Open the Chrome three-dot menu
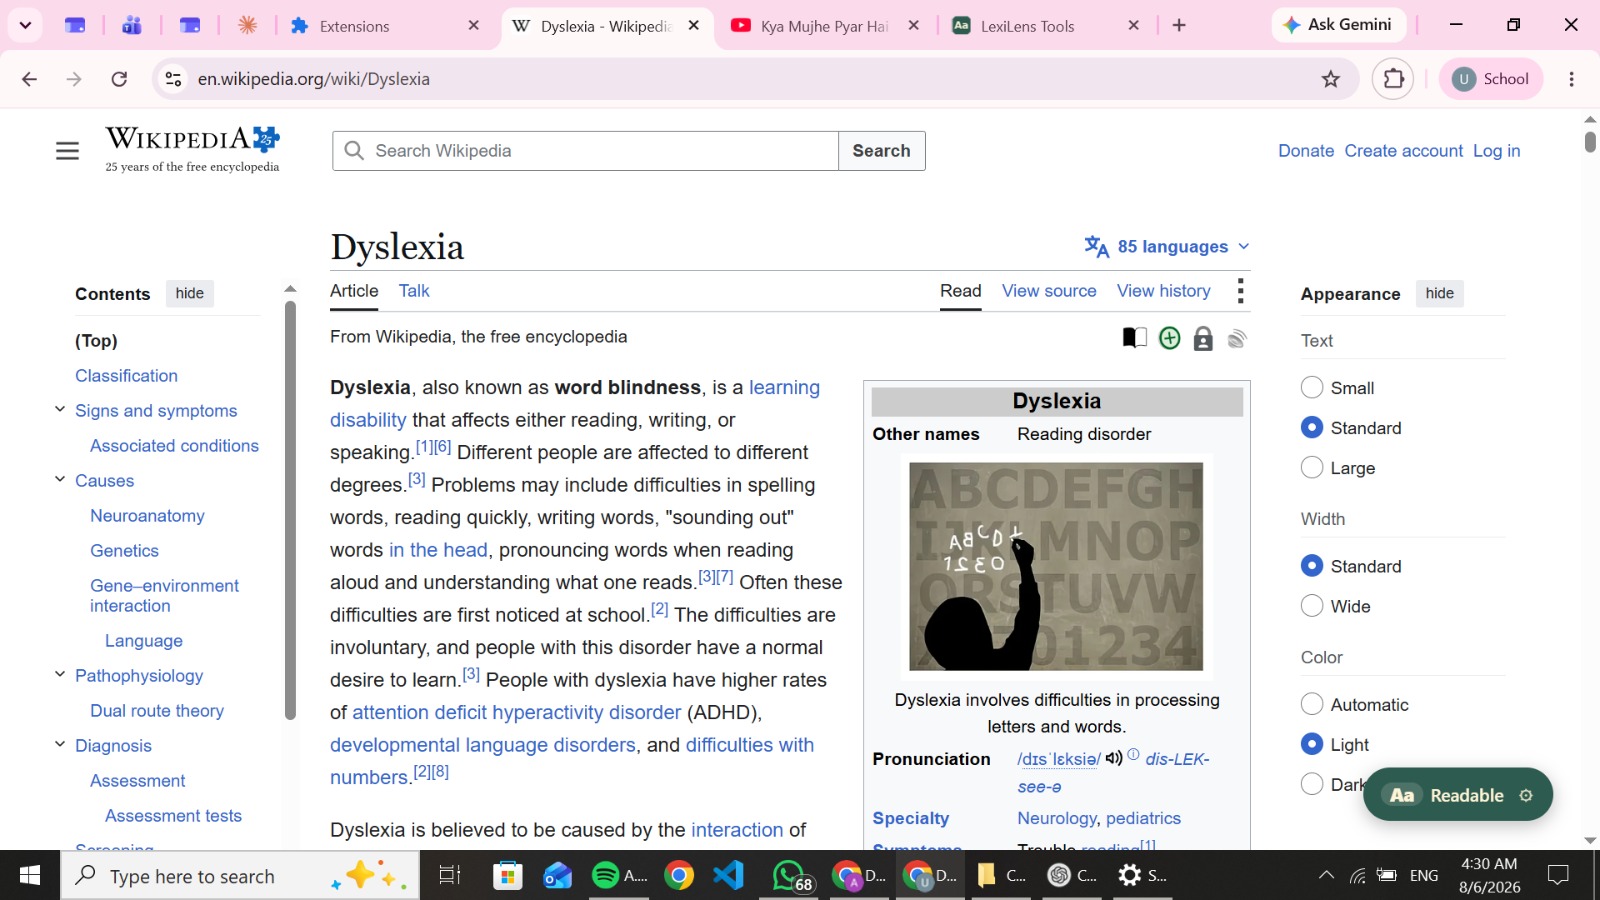The image size is (1600, 900). point(1571,79)
